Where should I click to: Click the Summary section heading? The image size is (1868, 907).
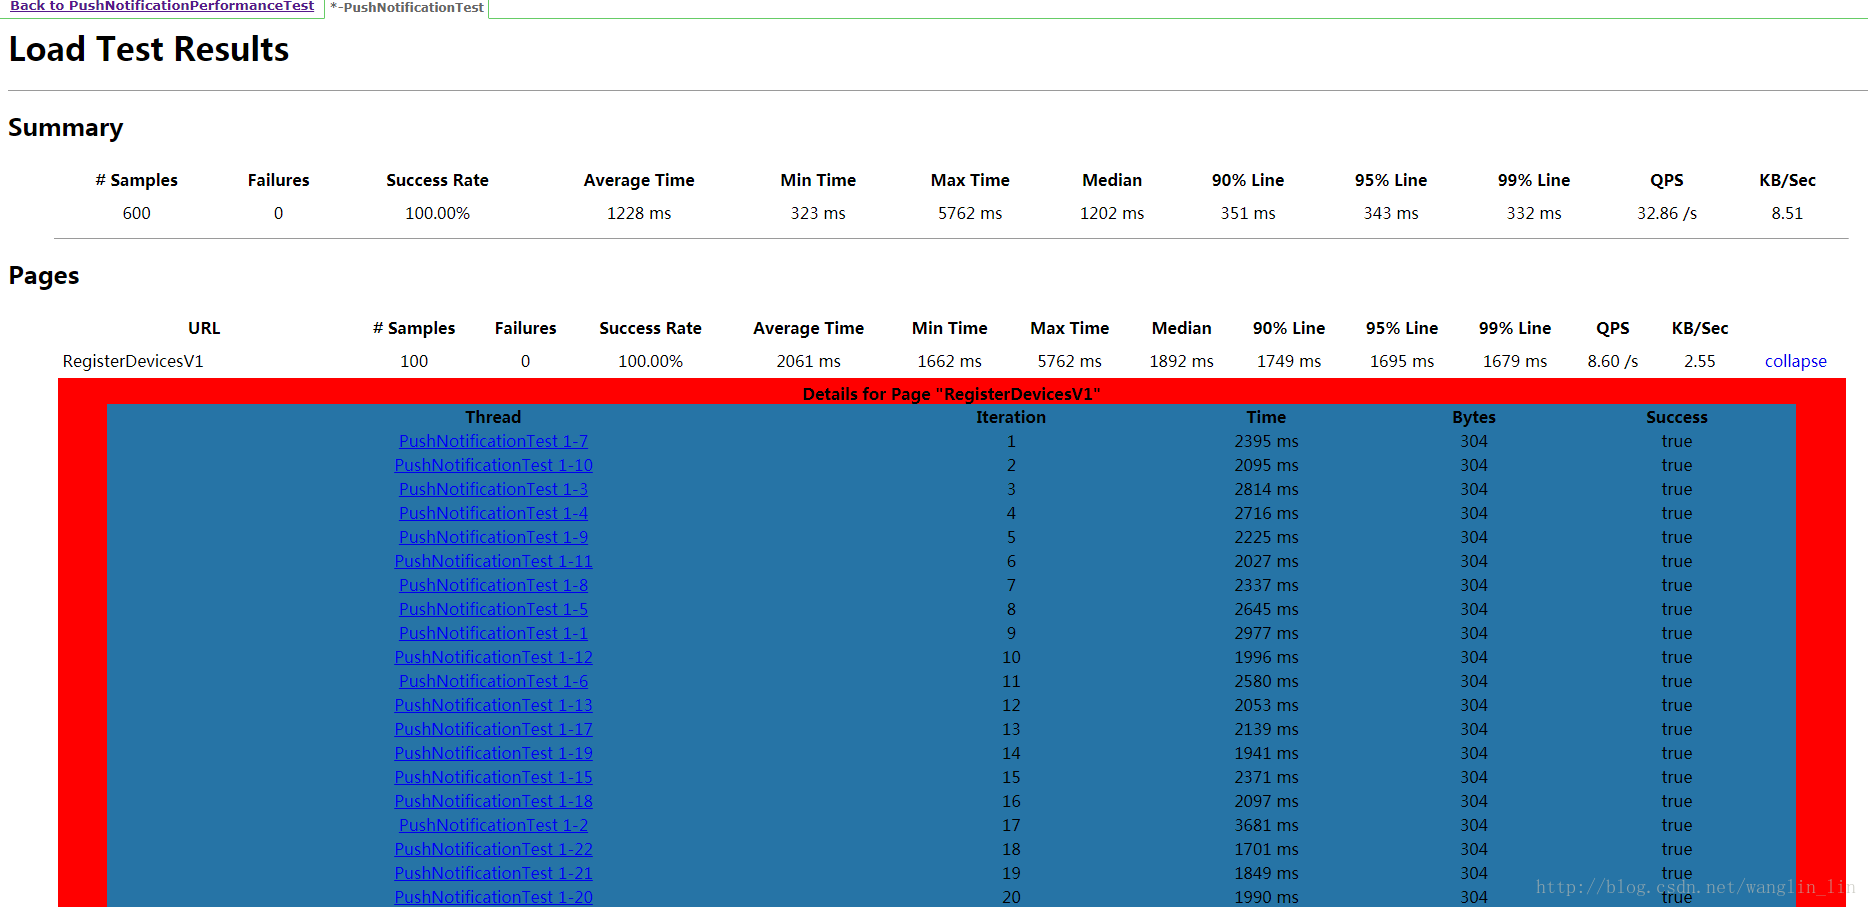tap(66, 128)
